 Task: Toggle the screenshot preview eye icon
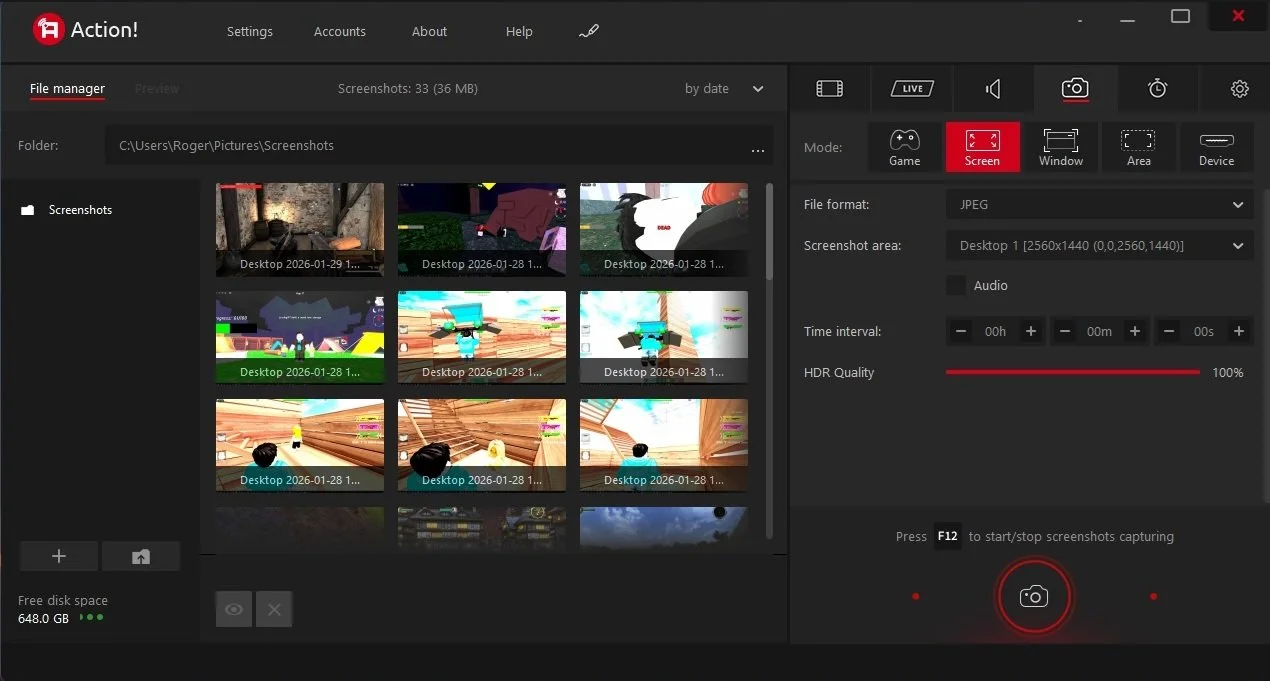point(233,608)
